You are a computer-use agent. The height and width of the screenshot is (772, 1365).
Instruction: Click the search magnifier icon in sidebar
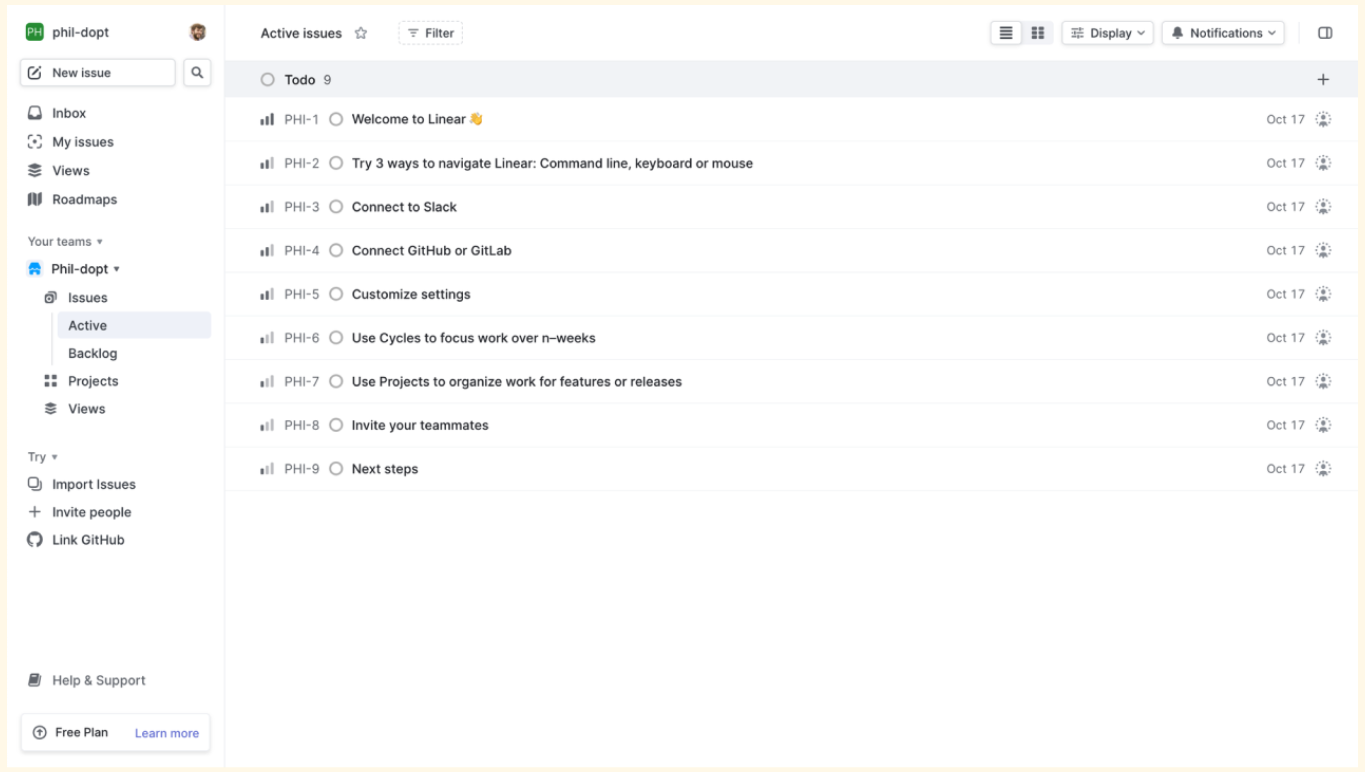(197, 72)
